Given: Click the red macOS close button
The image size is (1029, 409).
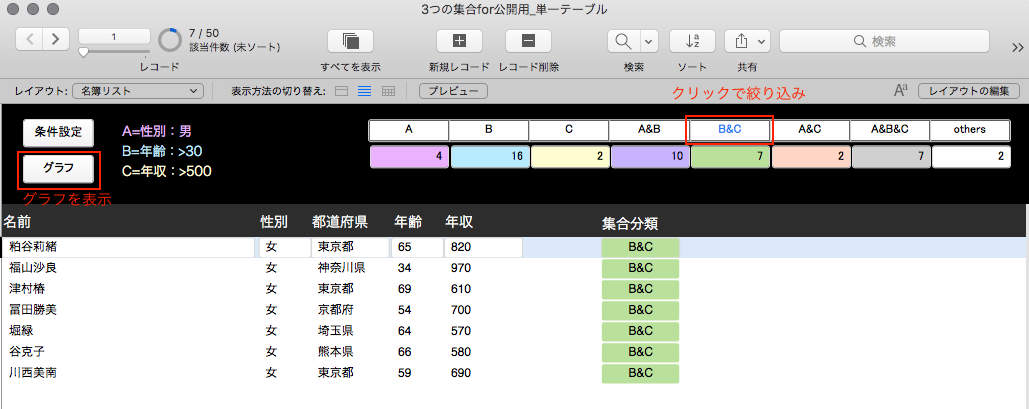Looking at the screenshot, I should 12,9.
